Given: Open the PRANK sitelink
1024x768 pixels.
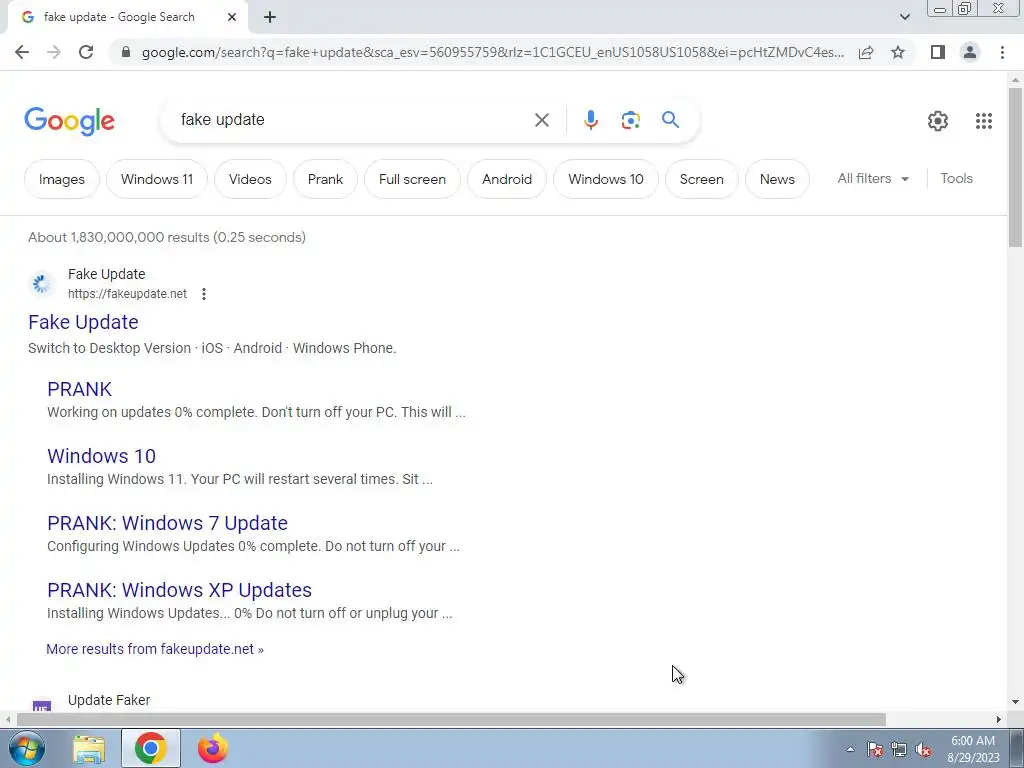Looking at the screenshot, I should tap(79, 389).
